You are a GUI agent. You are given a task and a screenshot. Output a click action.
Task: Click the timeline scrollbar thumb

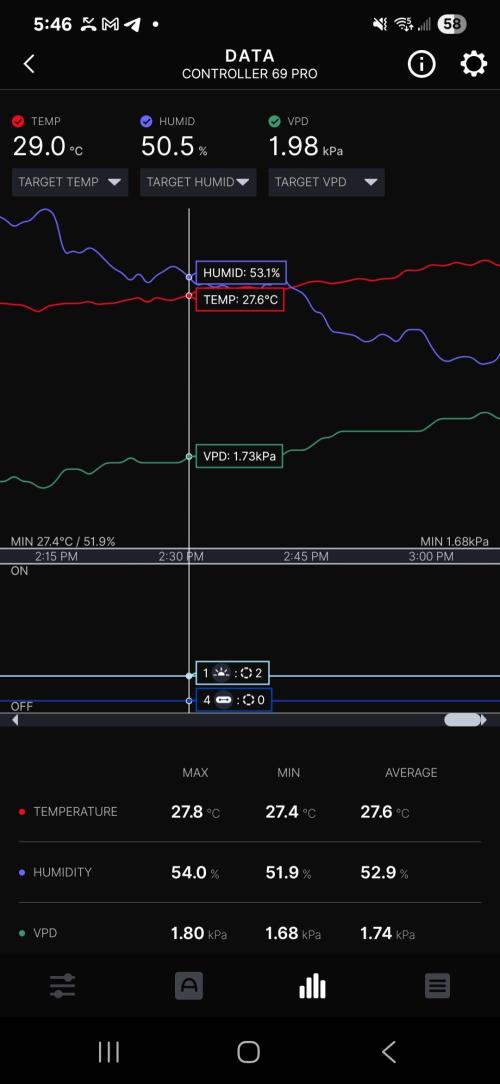[463, 720]
